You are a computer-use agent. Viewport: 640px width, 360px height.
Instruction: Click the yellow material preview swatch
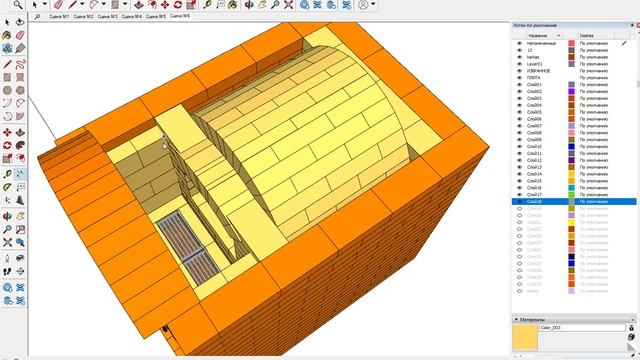(x=524, y=337)
